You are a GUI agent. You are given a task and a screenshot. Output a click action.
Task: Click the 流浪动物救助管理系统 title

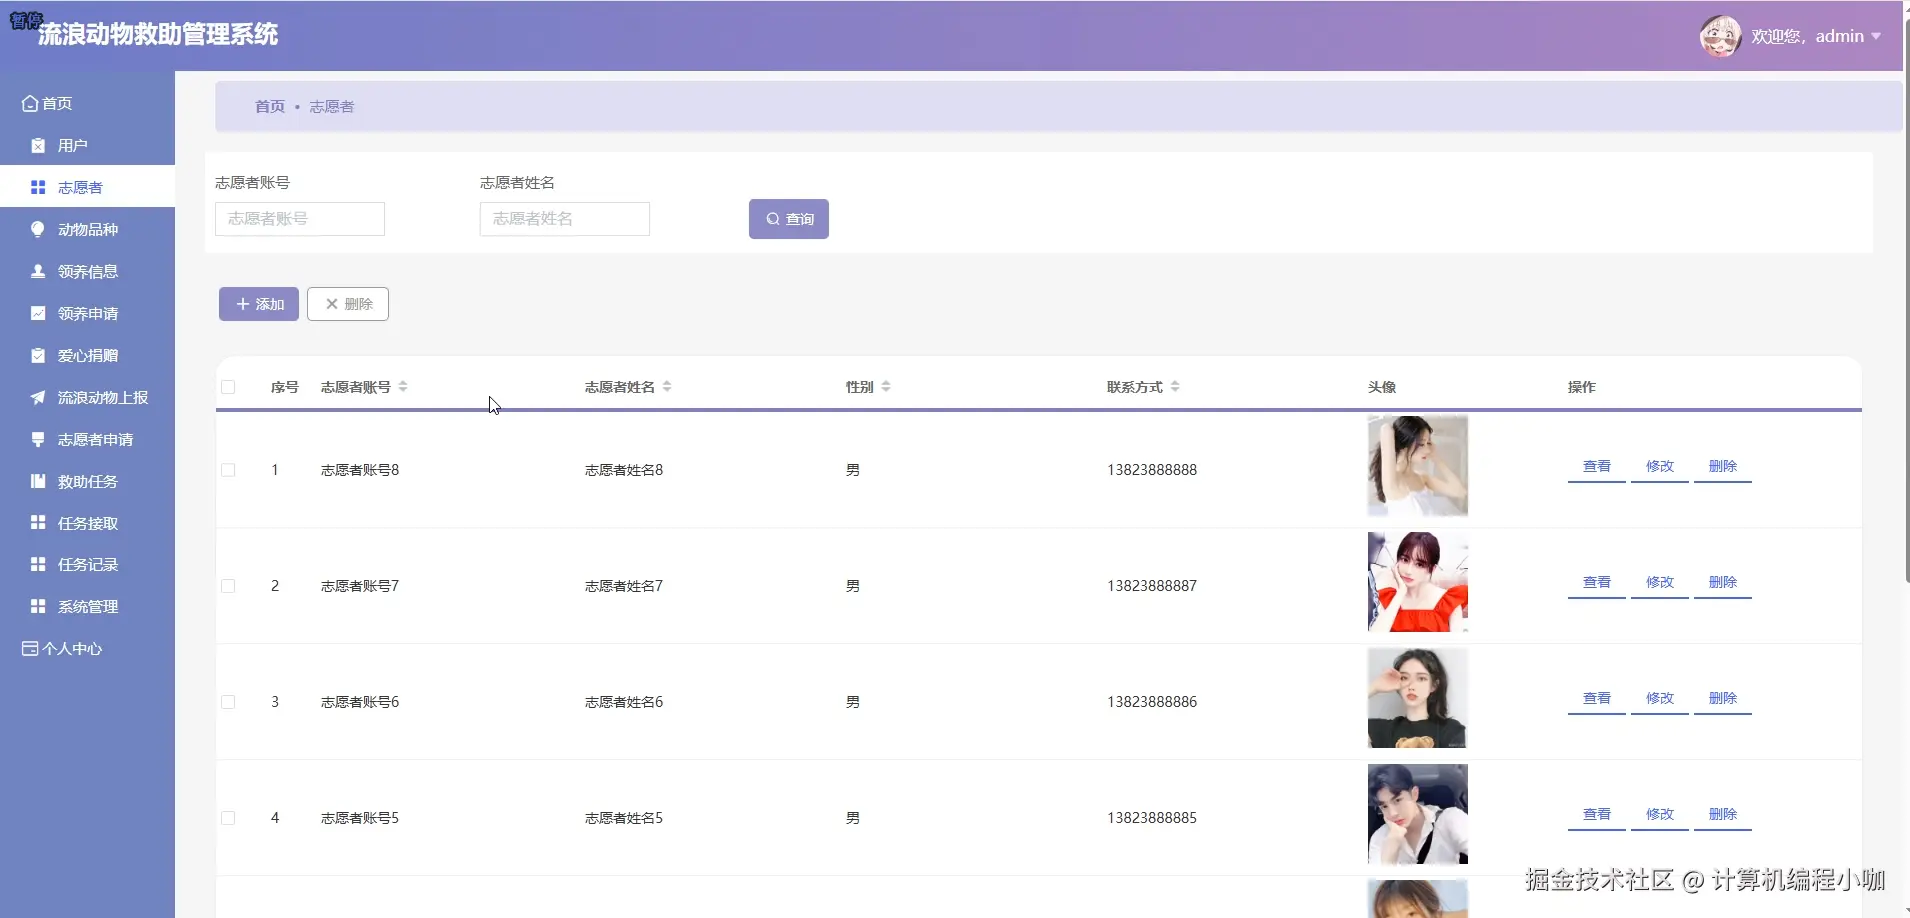click(x=158, y=35)
